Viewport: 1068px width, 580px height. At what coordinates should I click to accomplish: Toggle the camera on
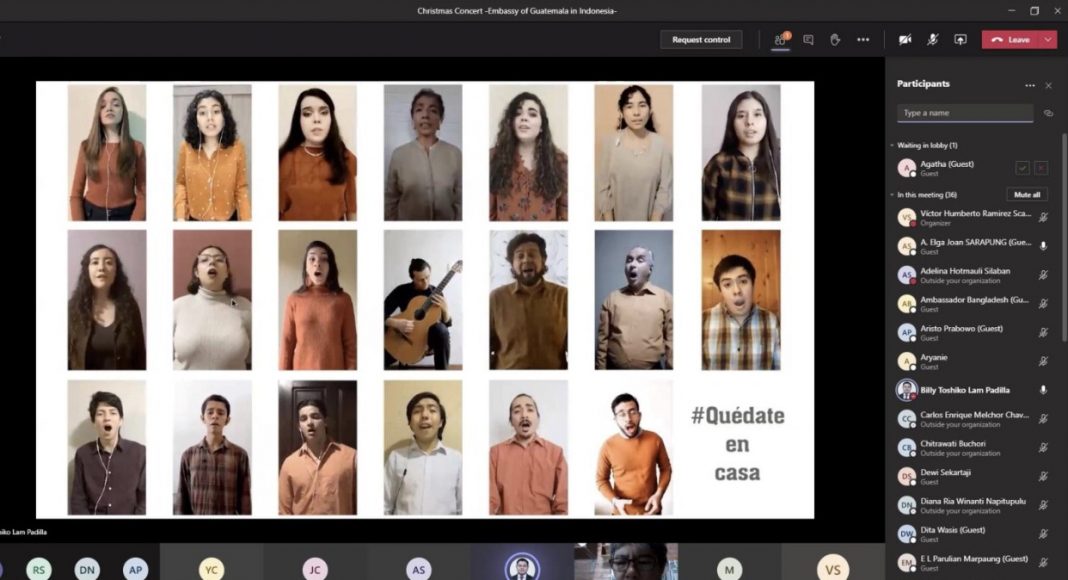click(905, 40)
